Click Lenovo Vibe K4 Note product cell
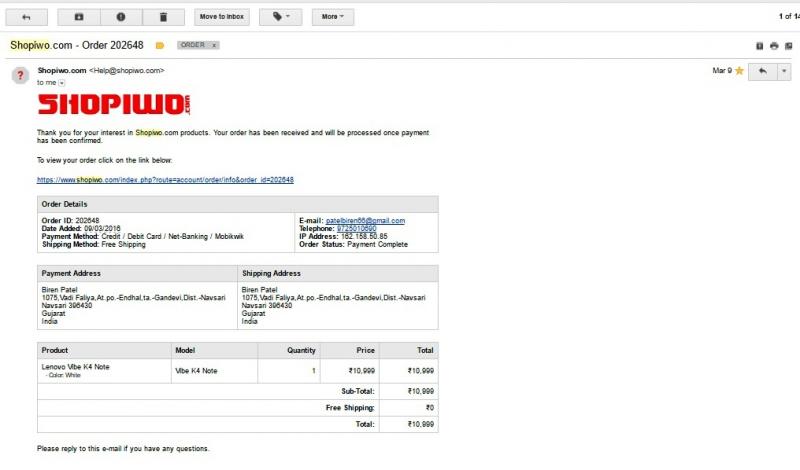This screenshot has height=470, width=800. (104, 370)
